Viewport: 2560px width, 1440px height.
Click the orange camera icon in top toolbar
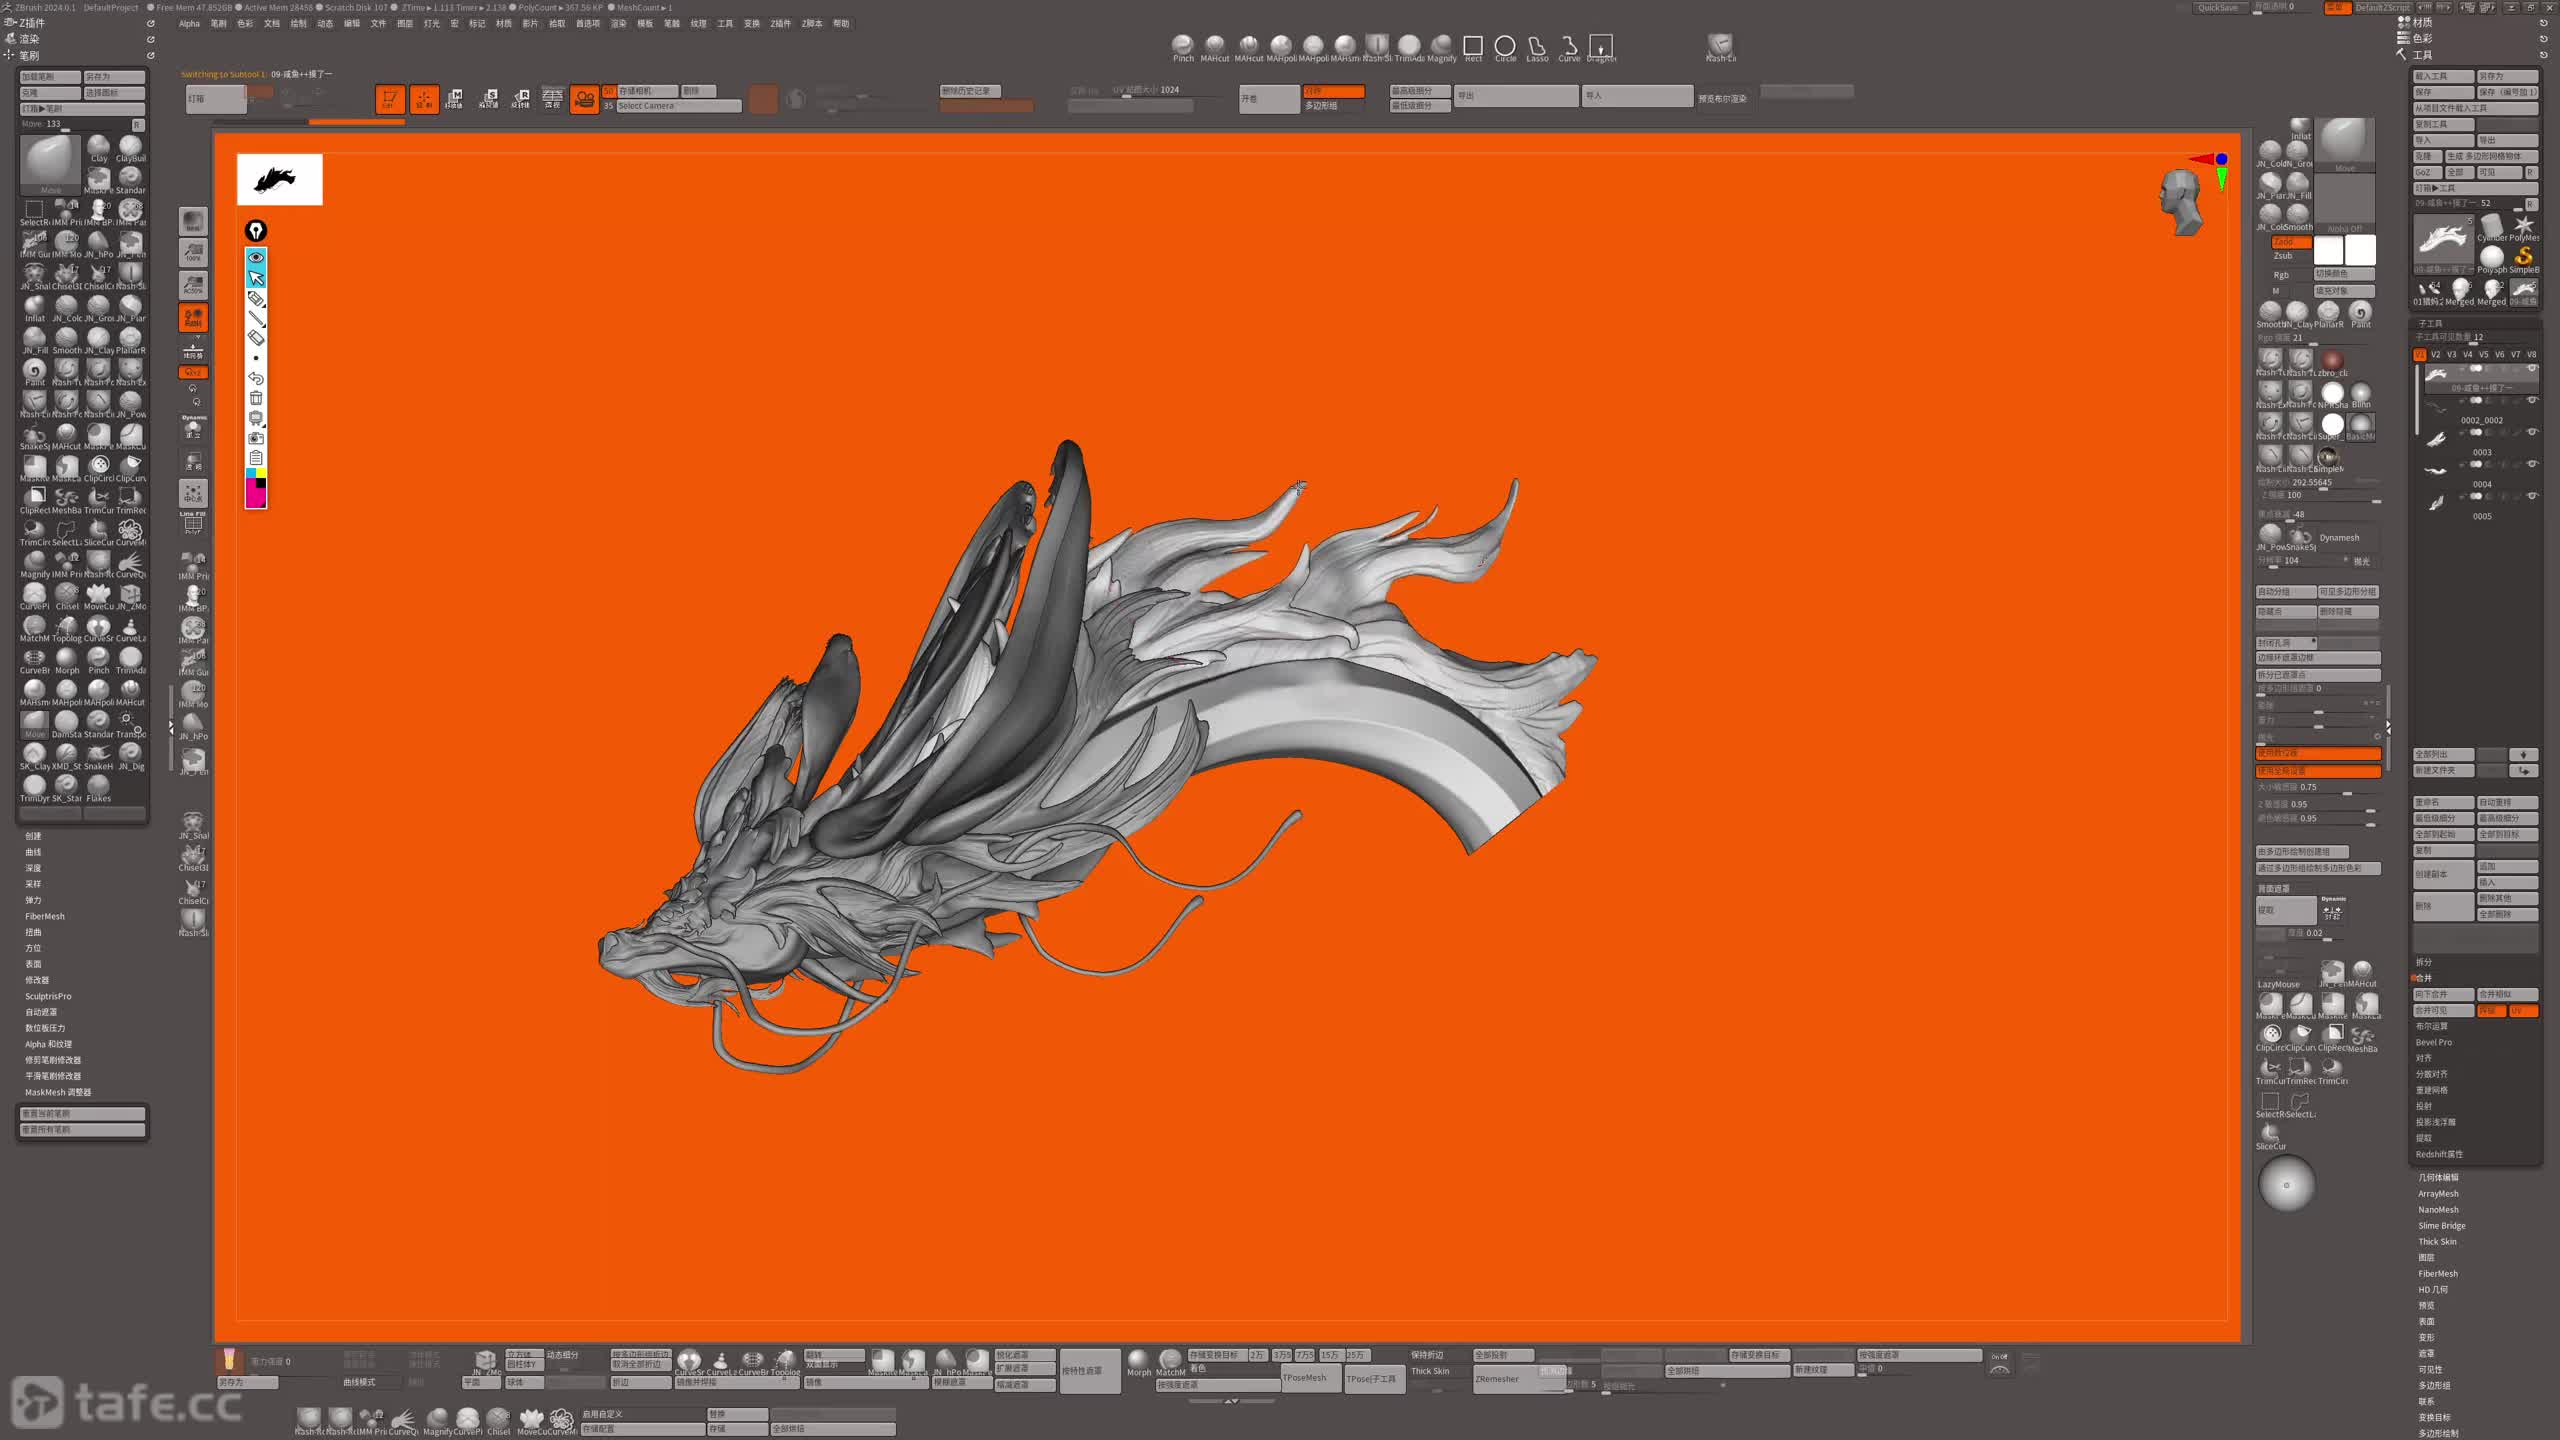click(584, 99)
